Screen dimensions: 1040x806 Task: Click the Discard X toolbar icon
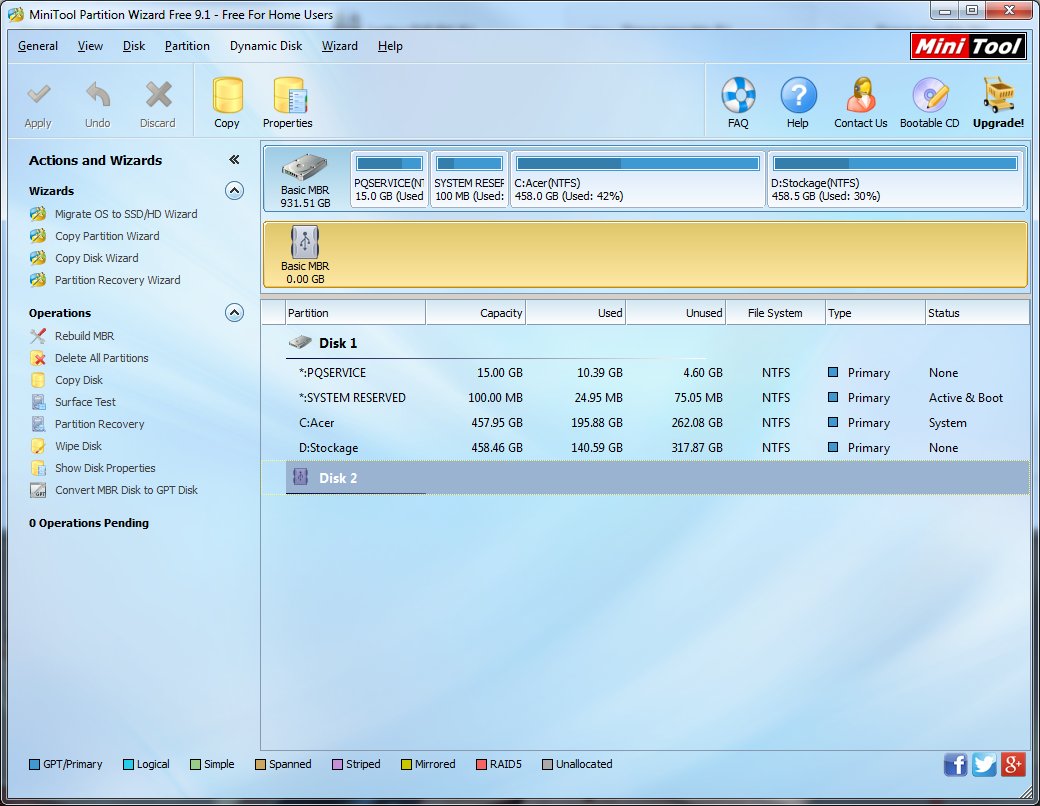[159, 95]
